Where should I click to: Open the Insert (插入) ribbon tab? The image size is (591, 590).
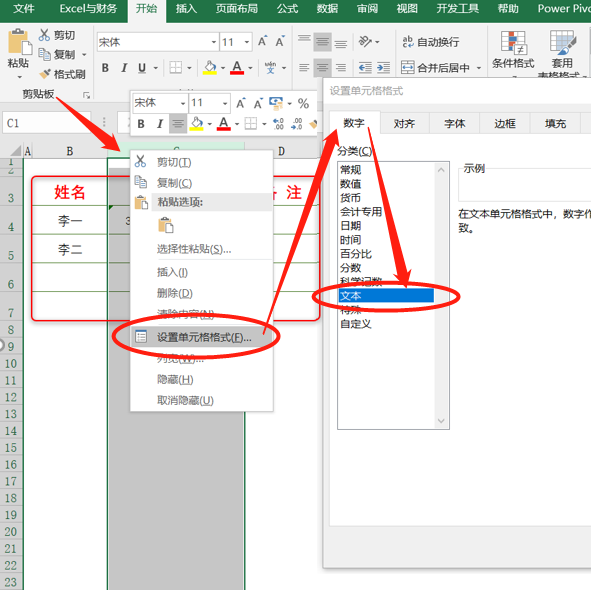pos(186,9)
